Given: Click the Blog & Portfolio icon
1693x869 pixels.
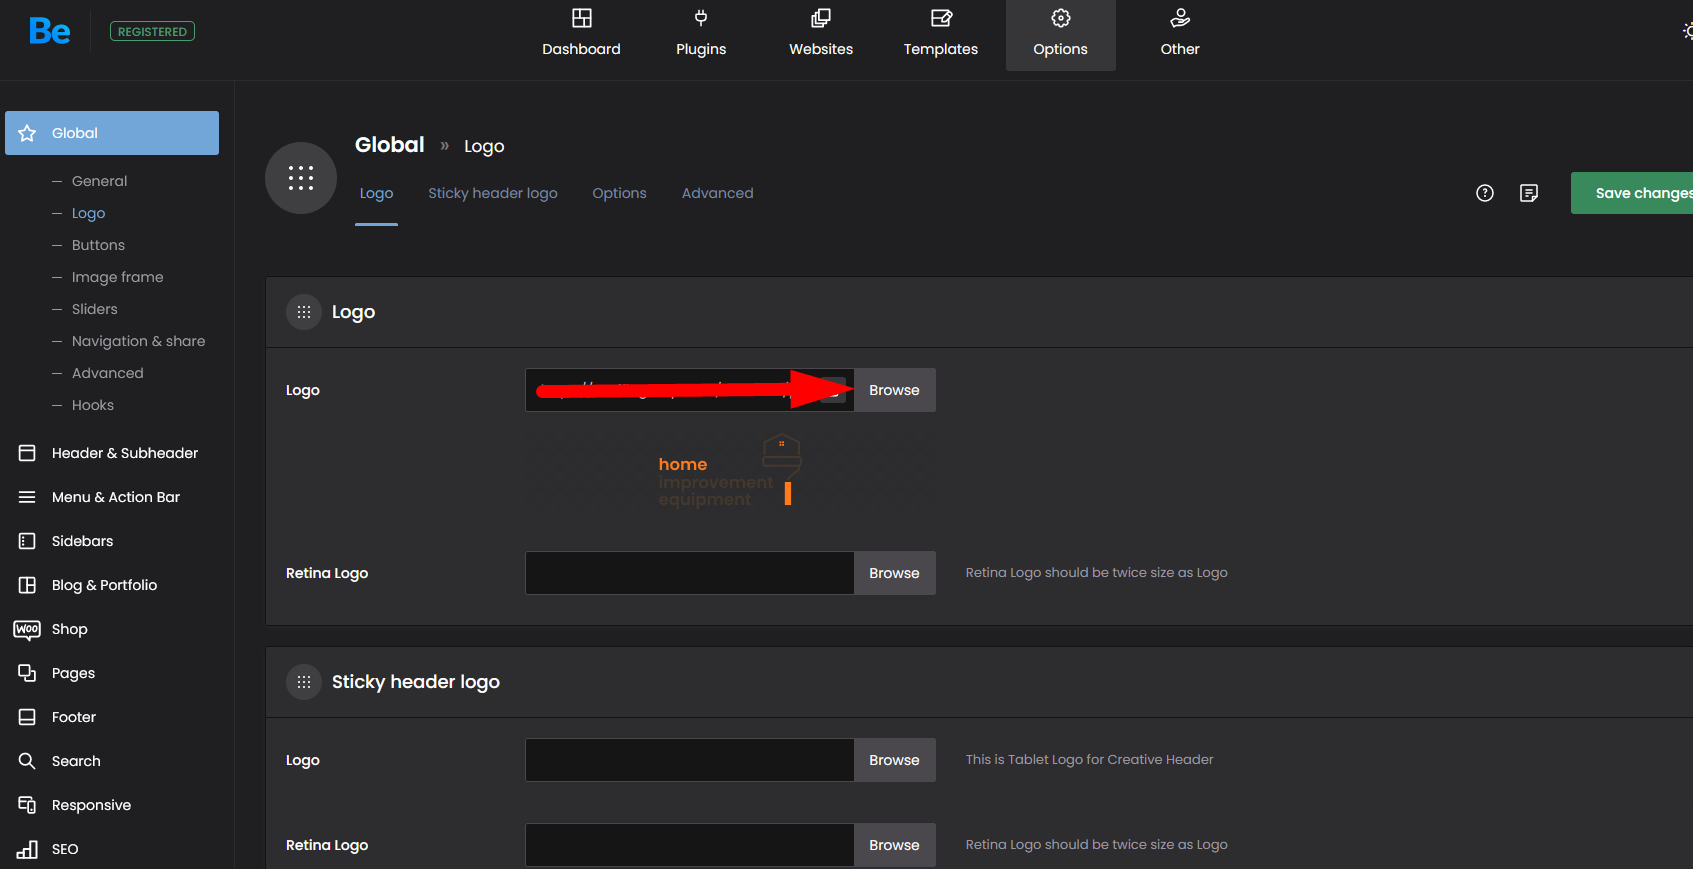Looking at the screenshot, I should coord(27,585).
